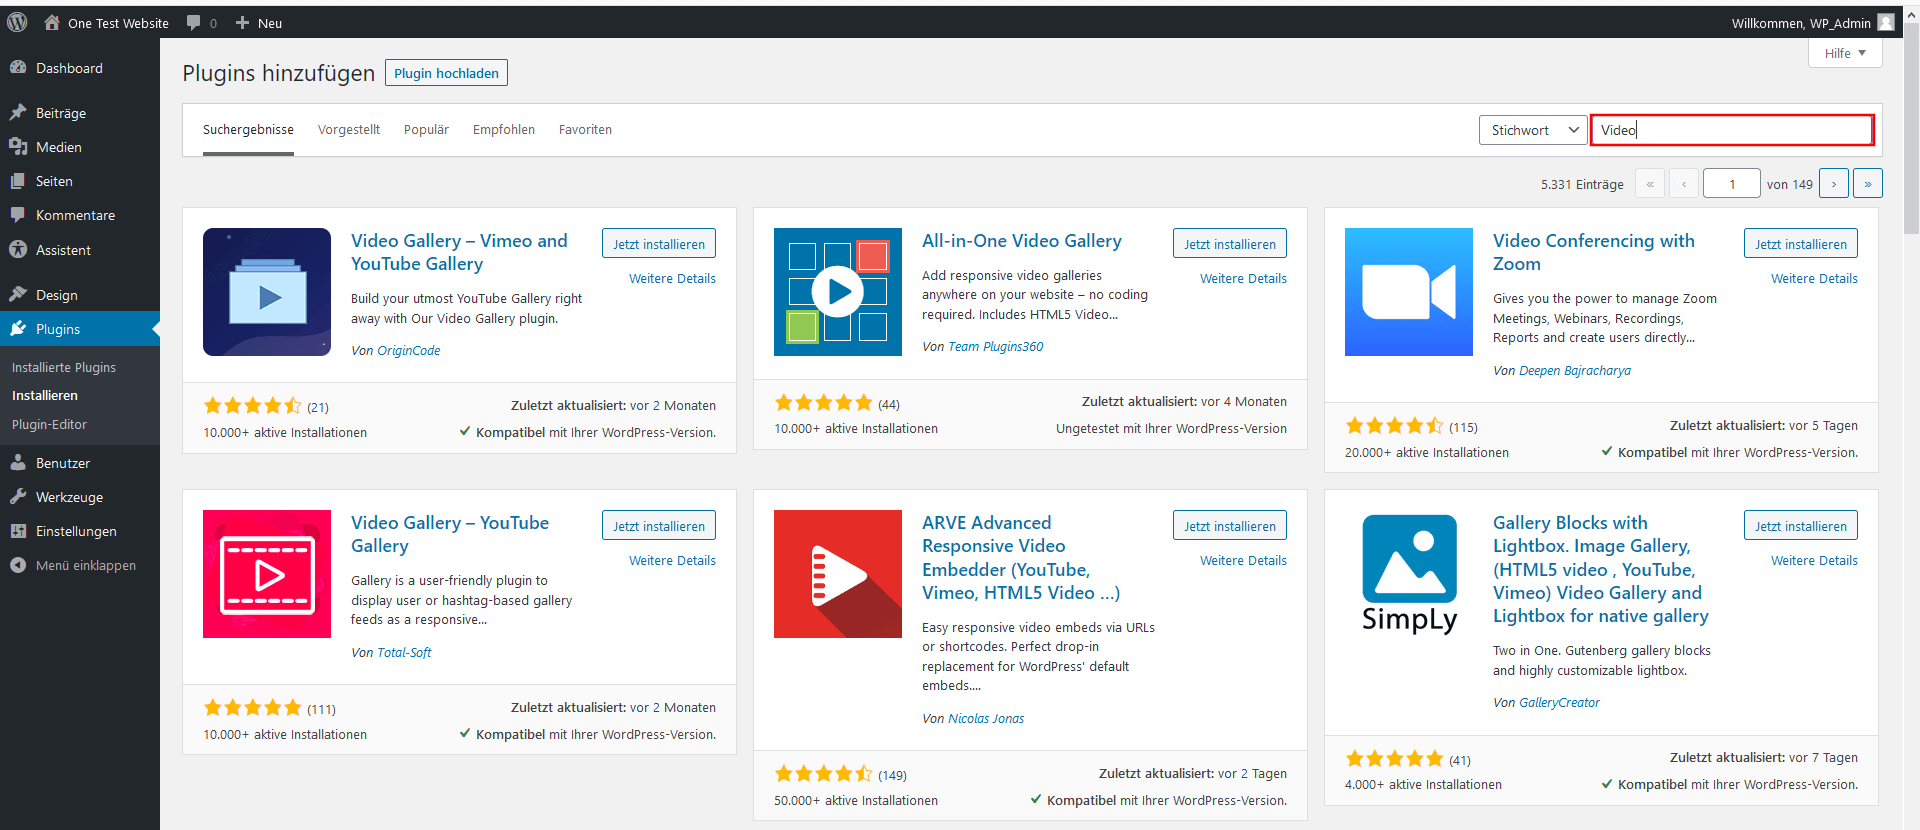Install Video Gallery – Vimeo and YouTube Gallery
This screenshot has width=1920, height=830.
pos(659,244)
